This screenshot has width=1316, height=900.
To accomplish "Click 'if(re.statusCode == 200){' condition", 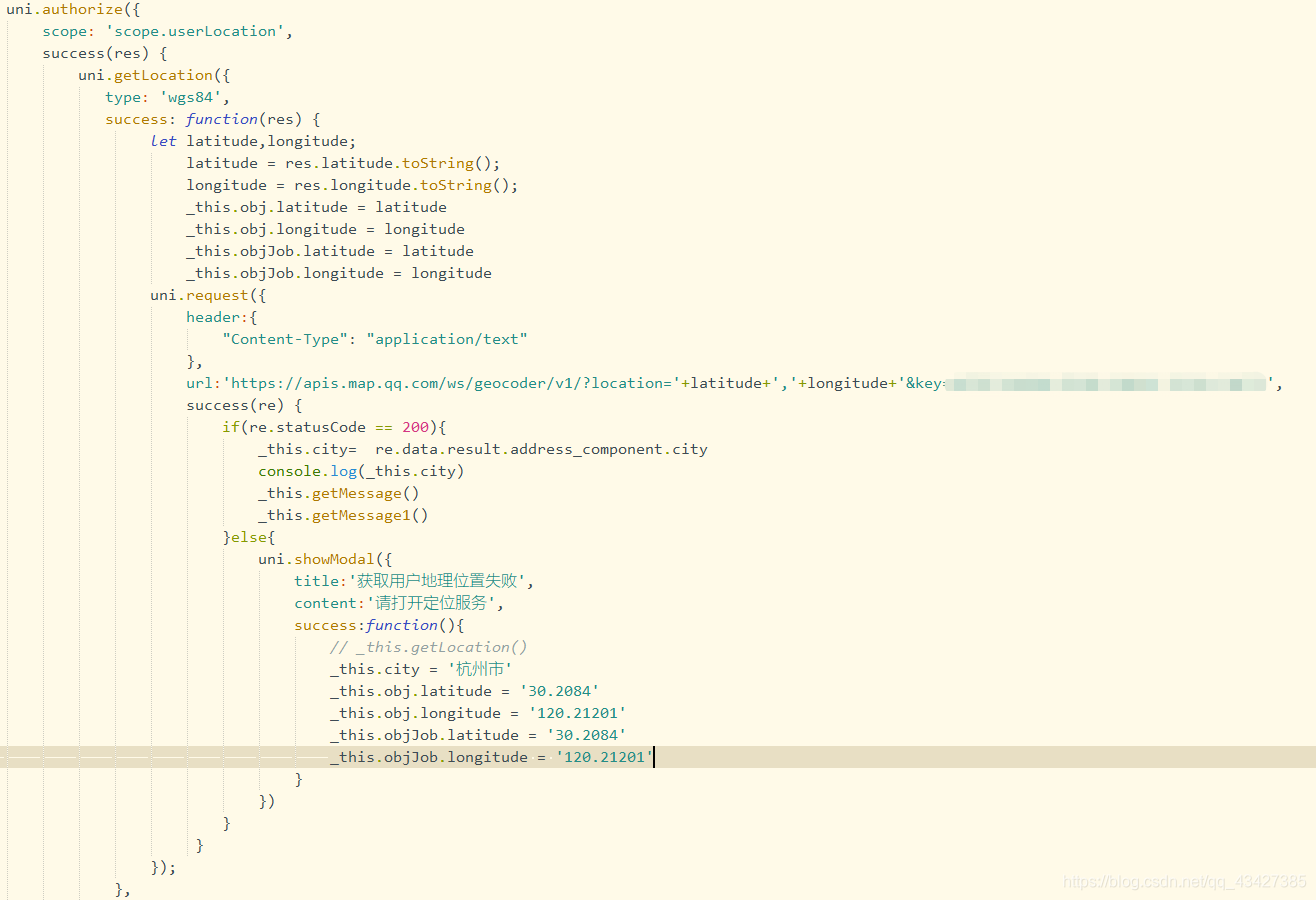I will coord(334,427).
